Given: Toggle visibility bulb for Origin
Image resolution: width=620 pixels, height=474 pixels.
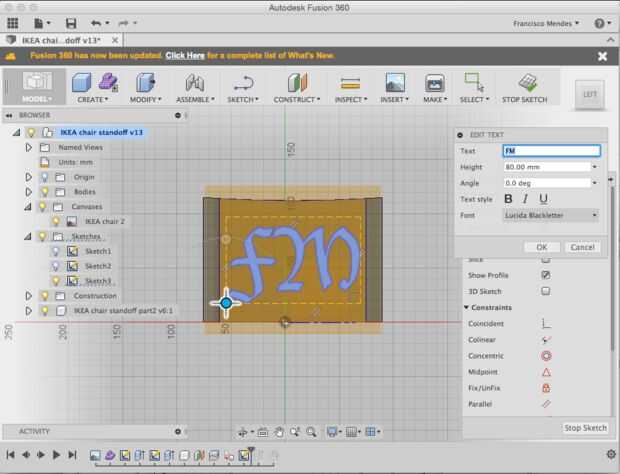Looking at the screenshot, I should coord(45,177).
